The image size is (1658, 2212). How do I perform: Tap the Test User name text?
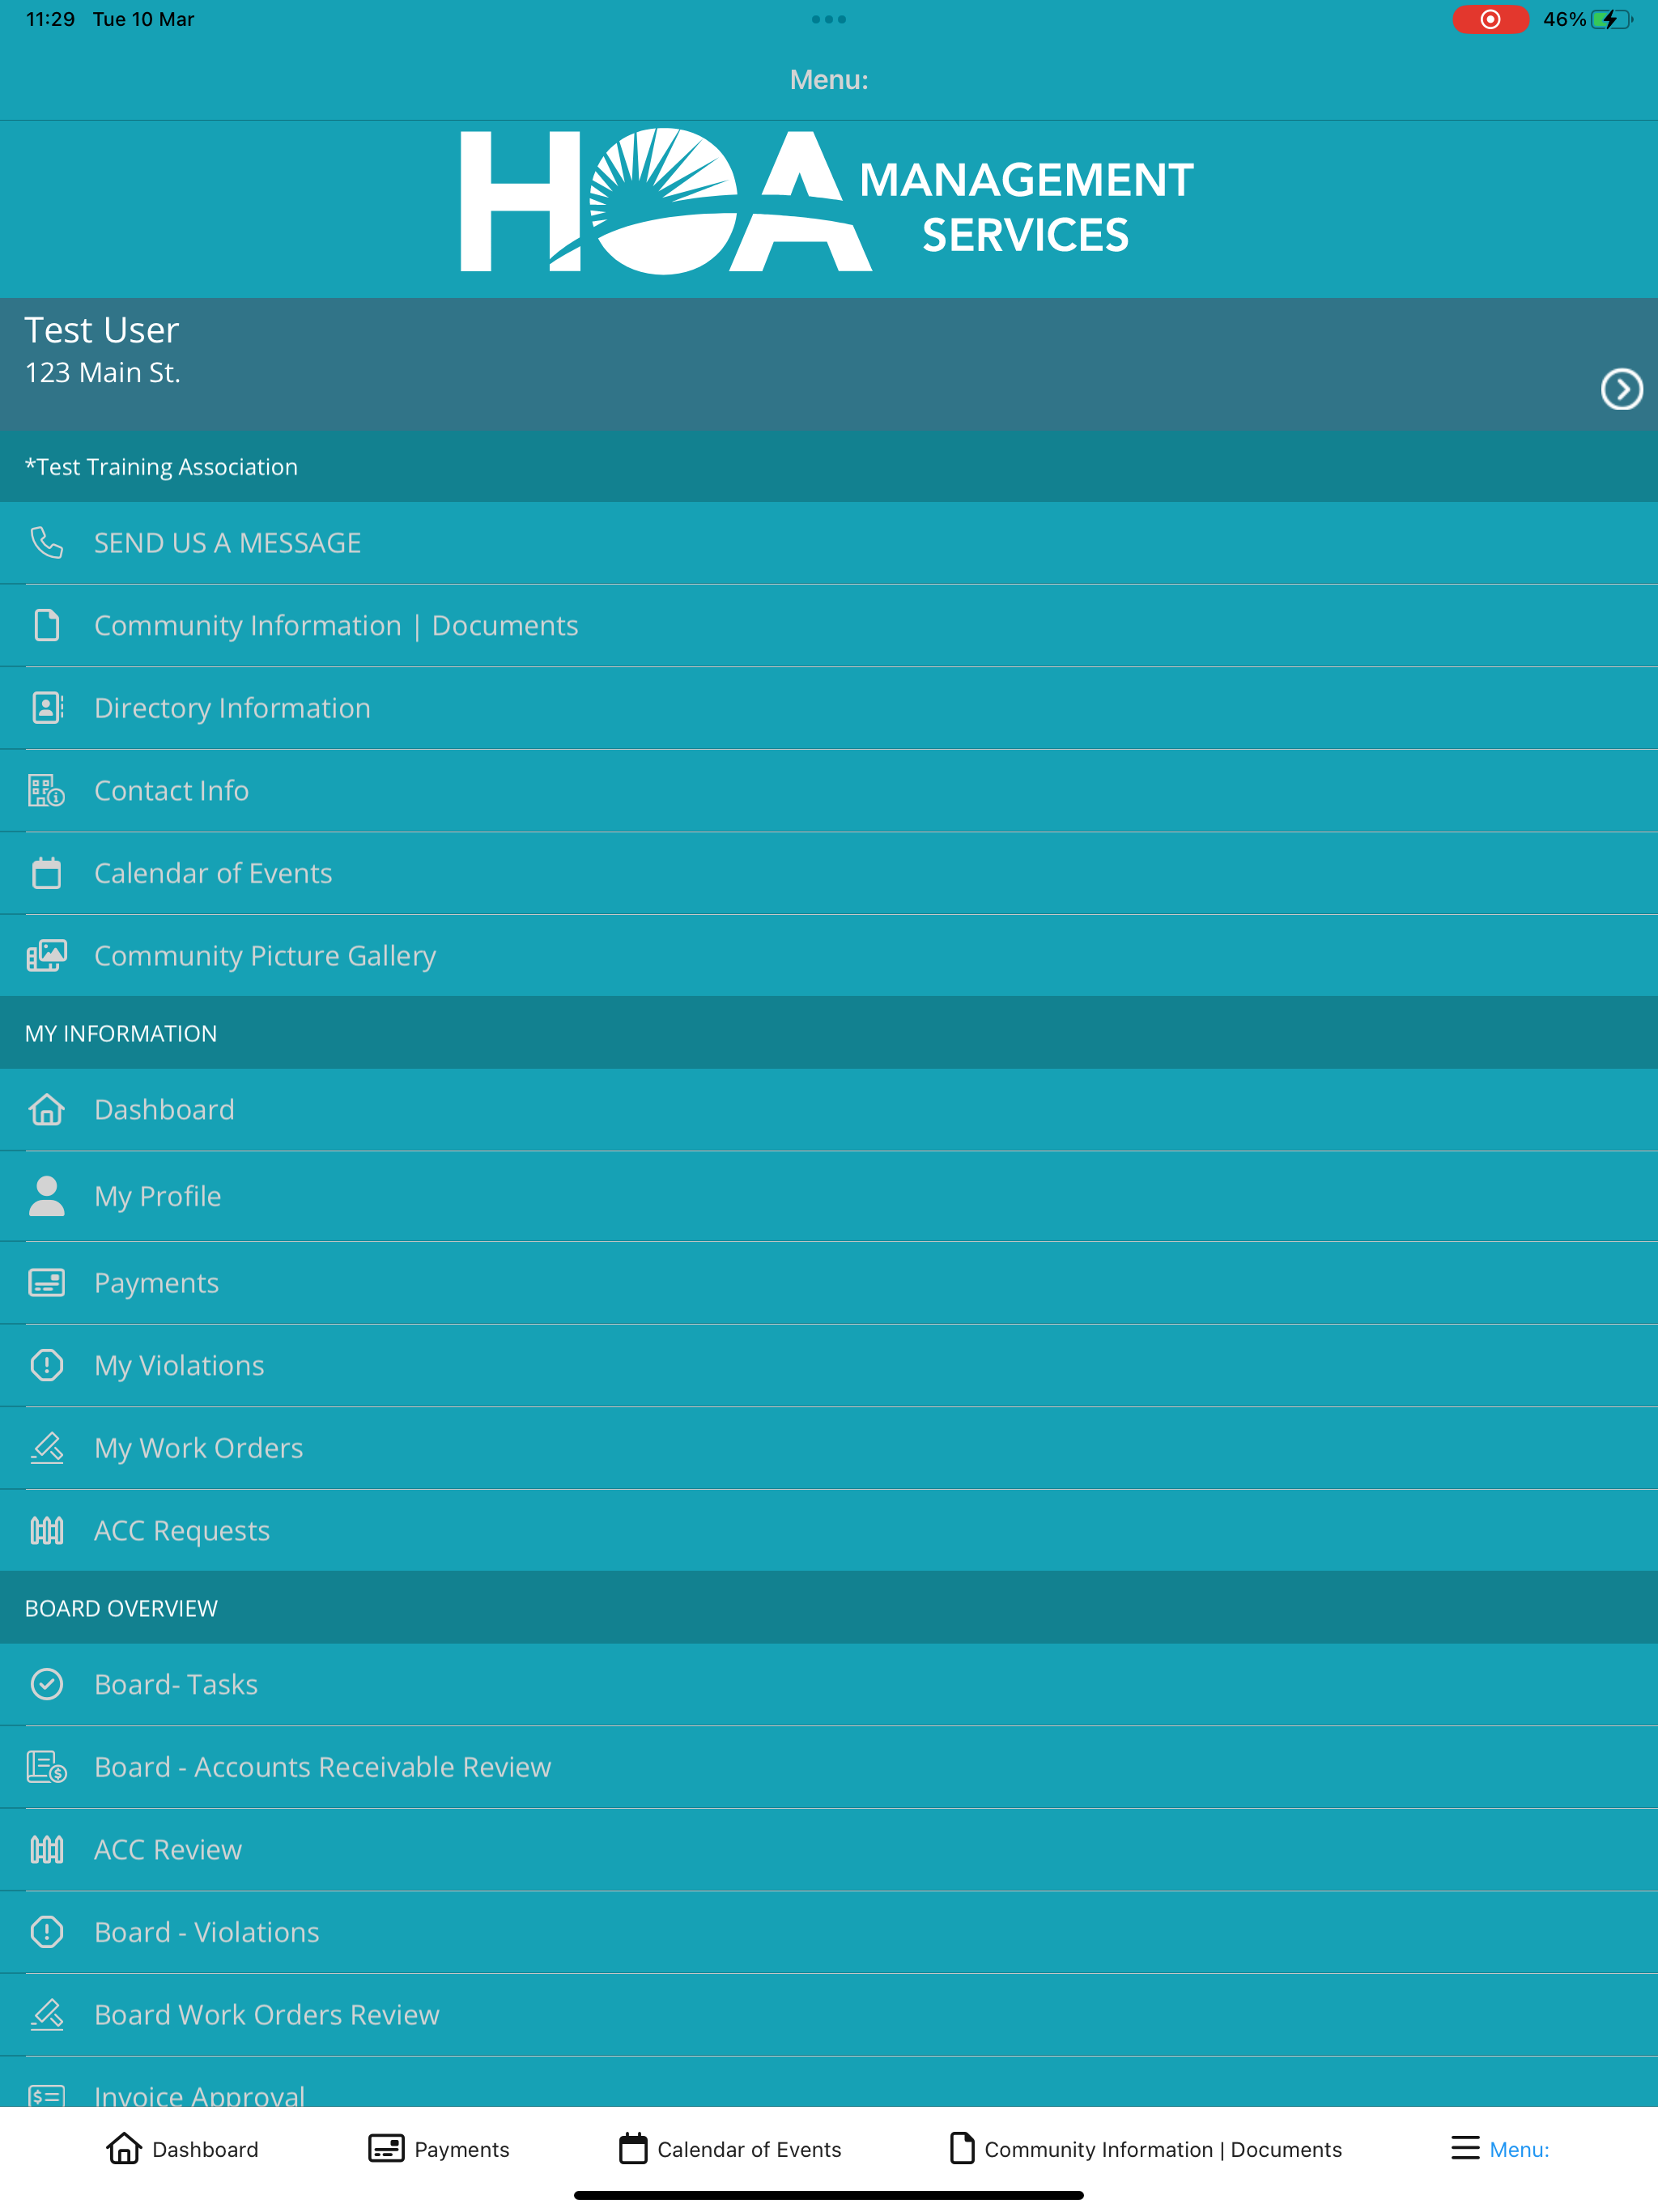click(101, 330)
